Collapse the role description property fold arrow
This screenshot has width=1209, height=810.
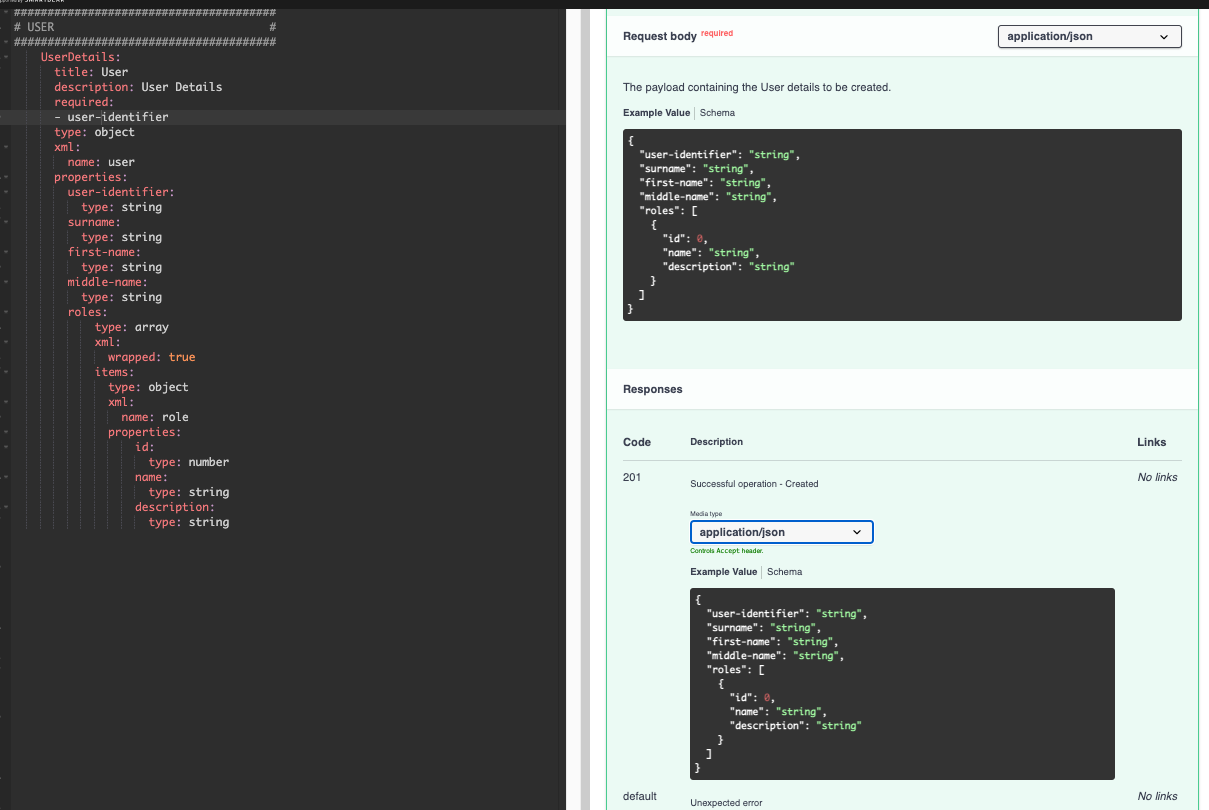pyautogui.click(x=6, y=507)
